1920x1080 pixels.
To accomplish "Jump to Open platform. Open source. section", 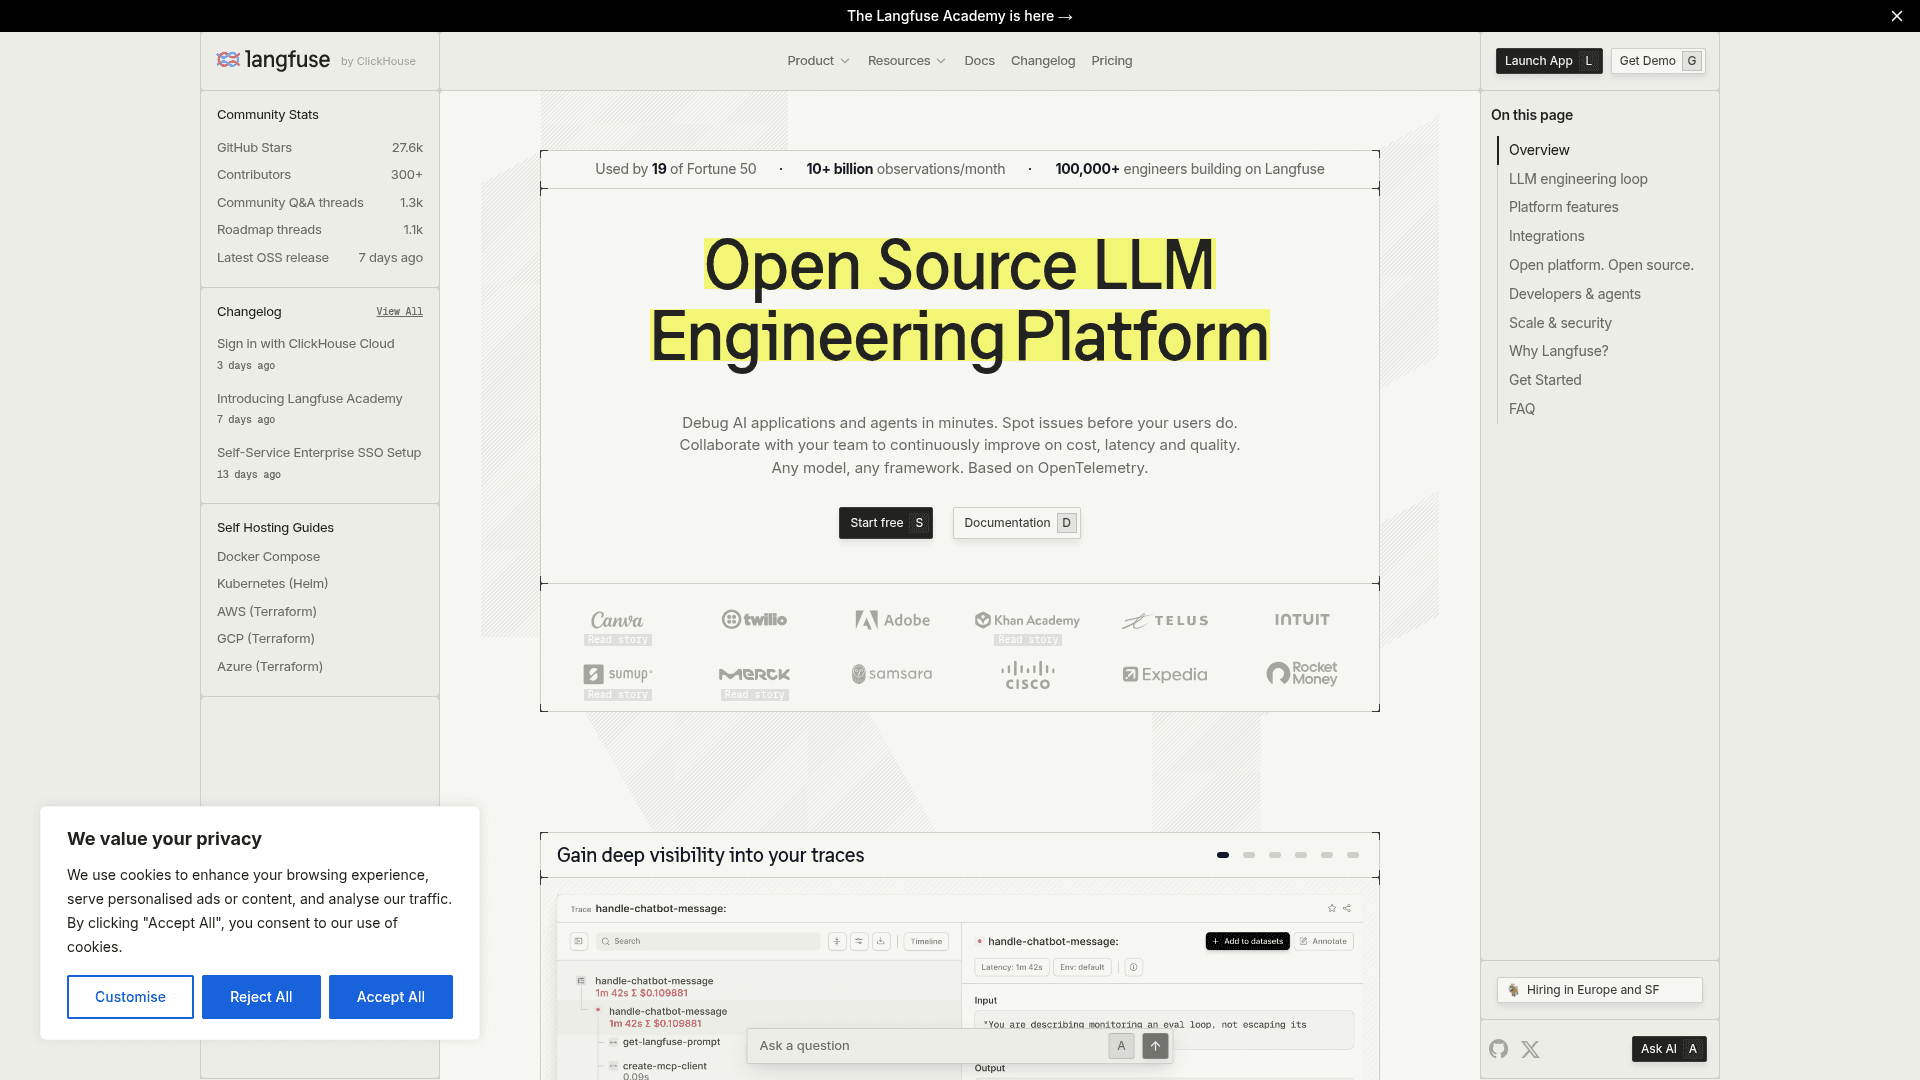I will point(1601,265).
